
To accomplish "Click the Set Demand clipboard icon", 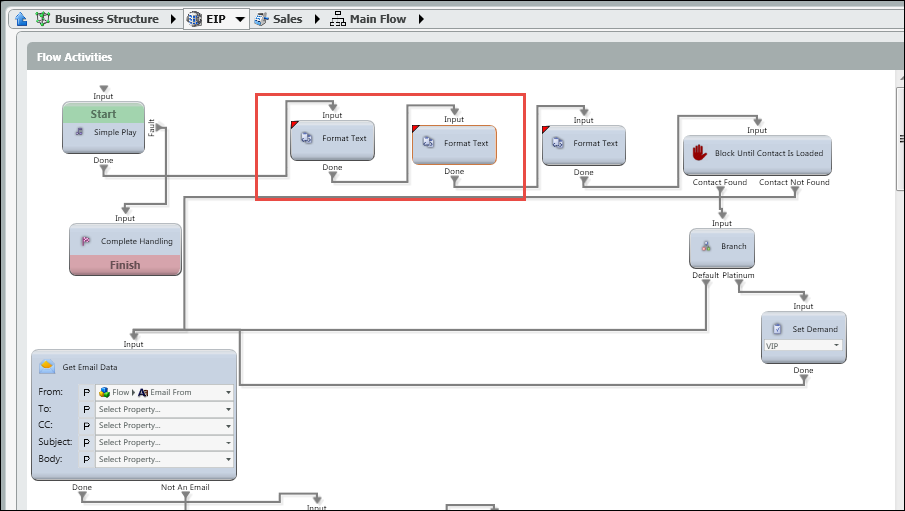I will (x=778, y=329).
